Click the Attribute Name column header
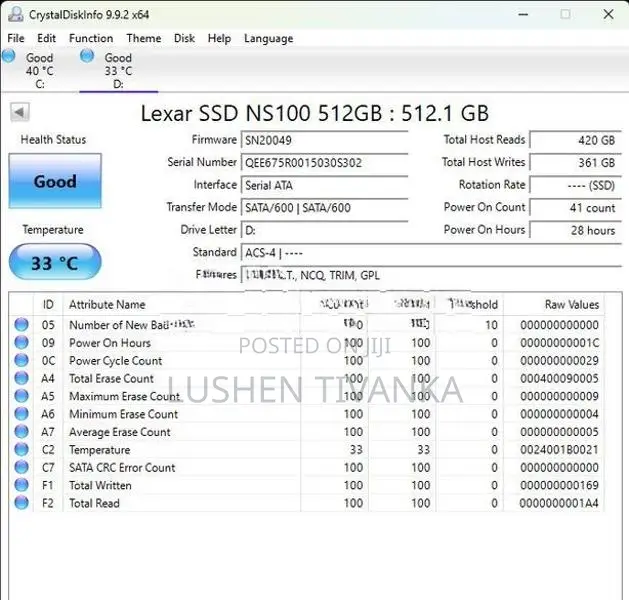Image resolution: width=629 pixels, height=600 pixels. point(181,304)
